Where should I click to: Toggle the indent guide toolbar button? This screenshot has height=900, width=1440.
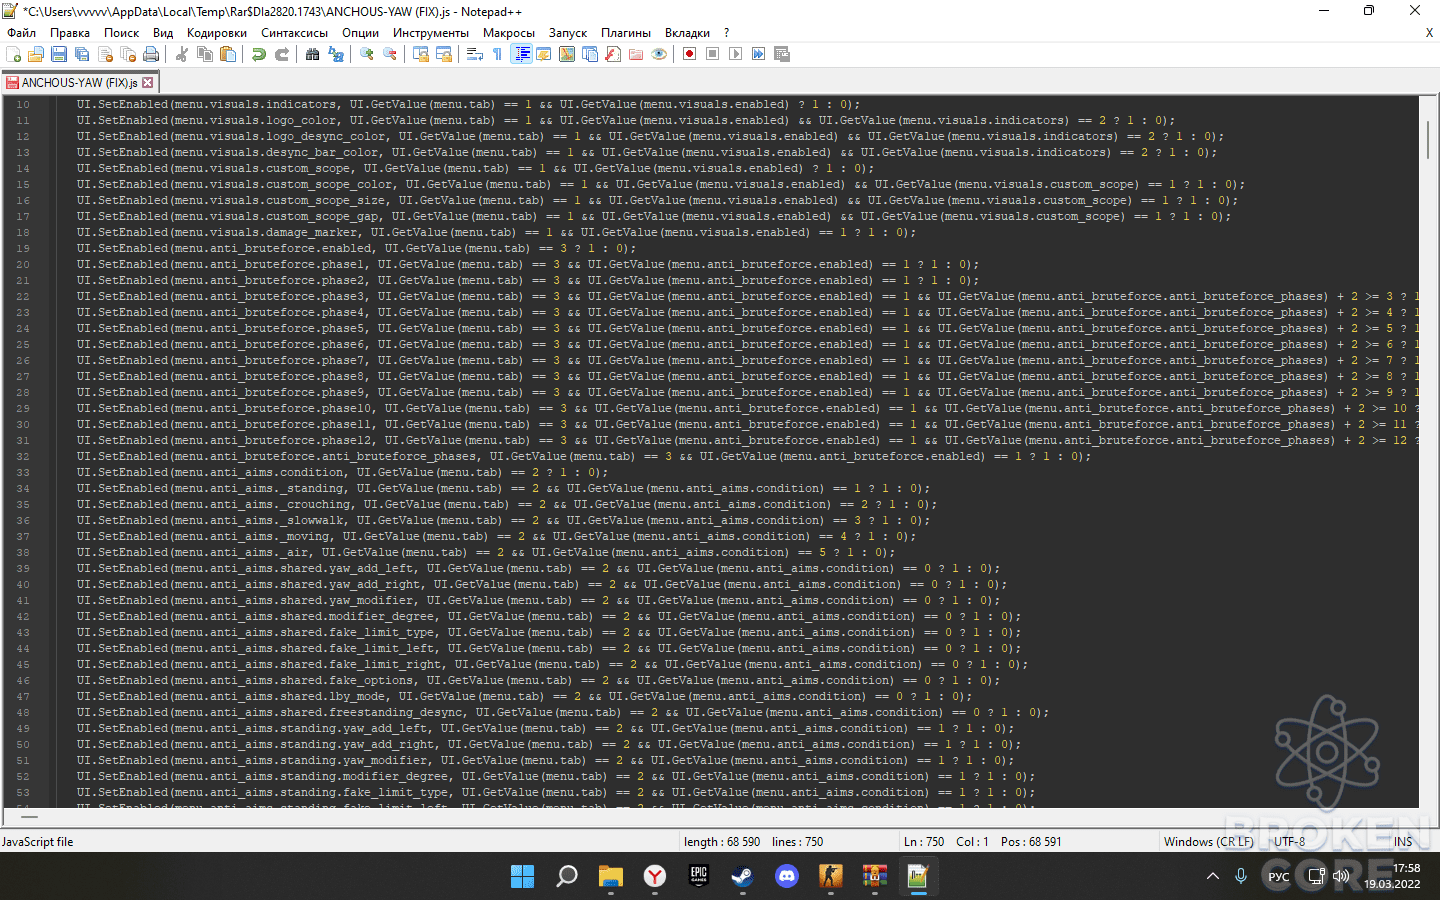521,54
